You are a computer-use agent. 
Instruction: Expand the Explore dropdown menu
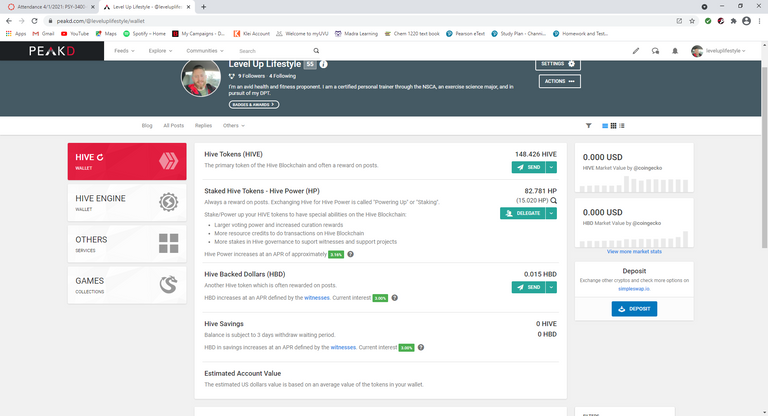[161, 51]
